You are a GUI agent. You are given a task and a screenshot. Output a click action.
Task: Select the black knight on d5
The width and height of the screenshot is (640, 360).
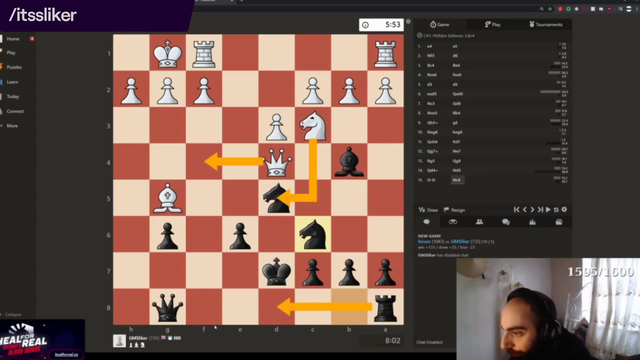tap(276, 198)
